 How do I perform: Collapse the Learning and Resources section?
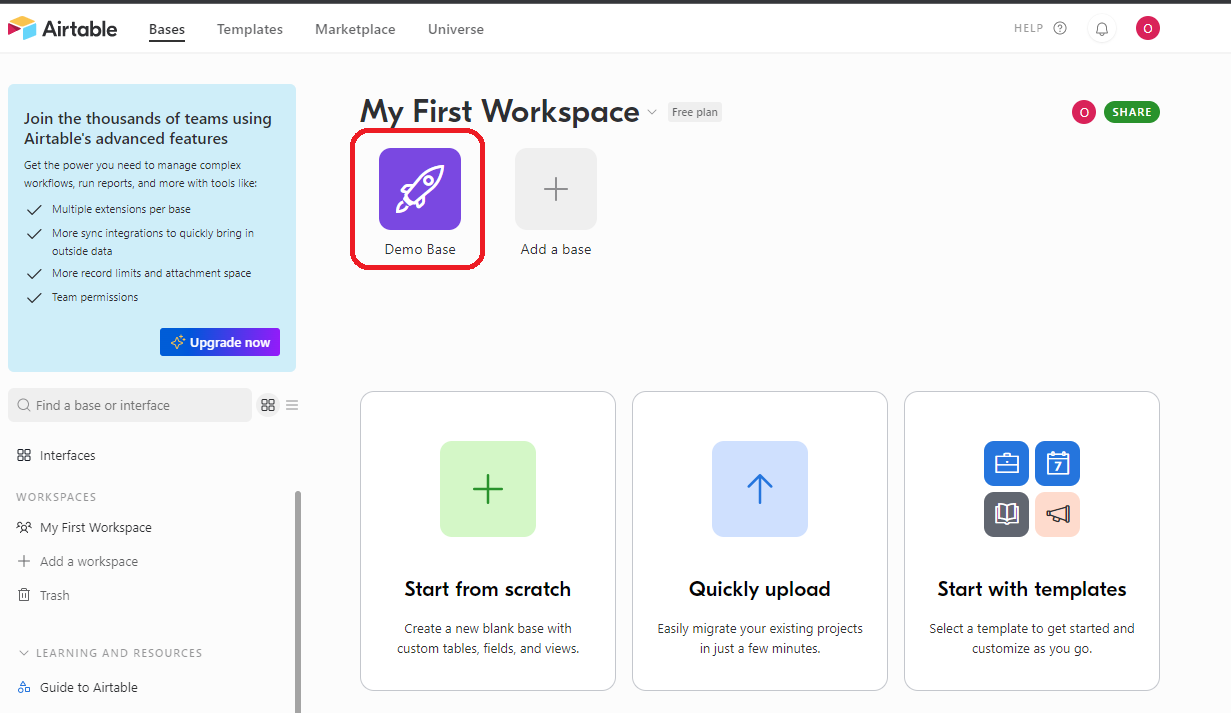24,653
